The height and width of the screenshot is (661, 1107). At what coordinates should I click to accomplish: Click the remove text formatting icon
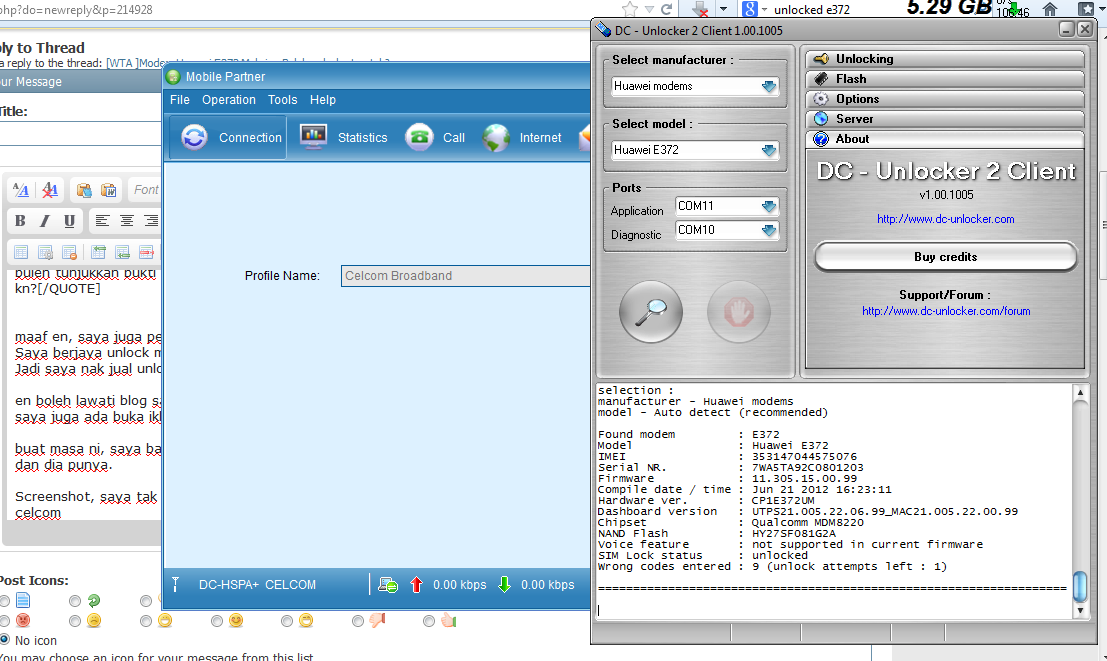[49, 190]
